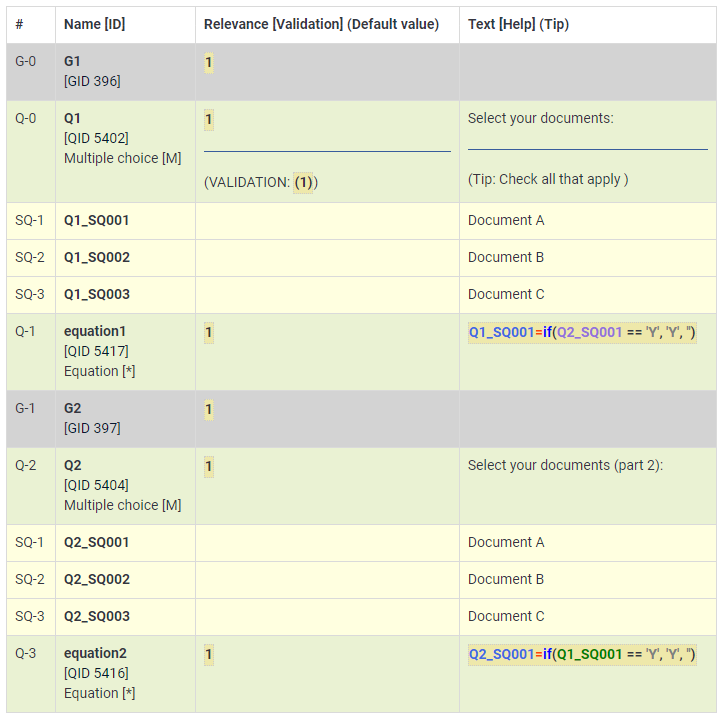Click subquestion Q2_SQ001 in the name column

pyautogui.click(x=96, y=543)
